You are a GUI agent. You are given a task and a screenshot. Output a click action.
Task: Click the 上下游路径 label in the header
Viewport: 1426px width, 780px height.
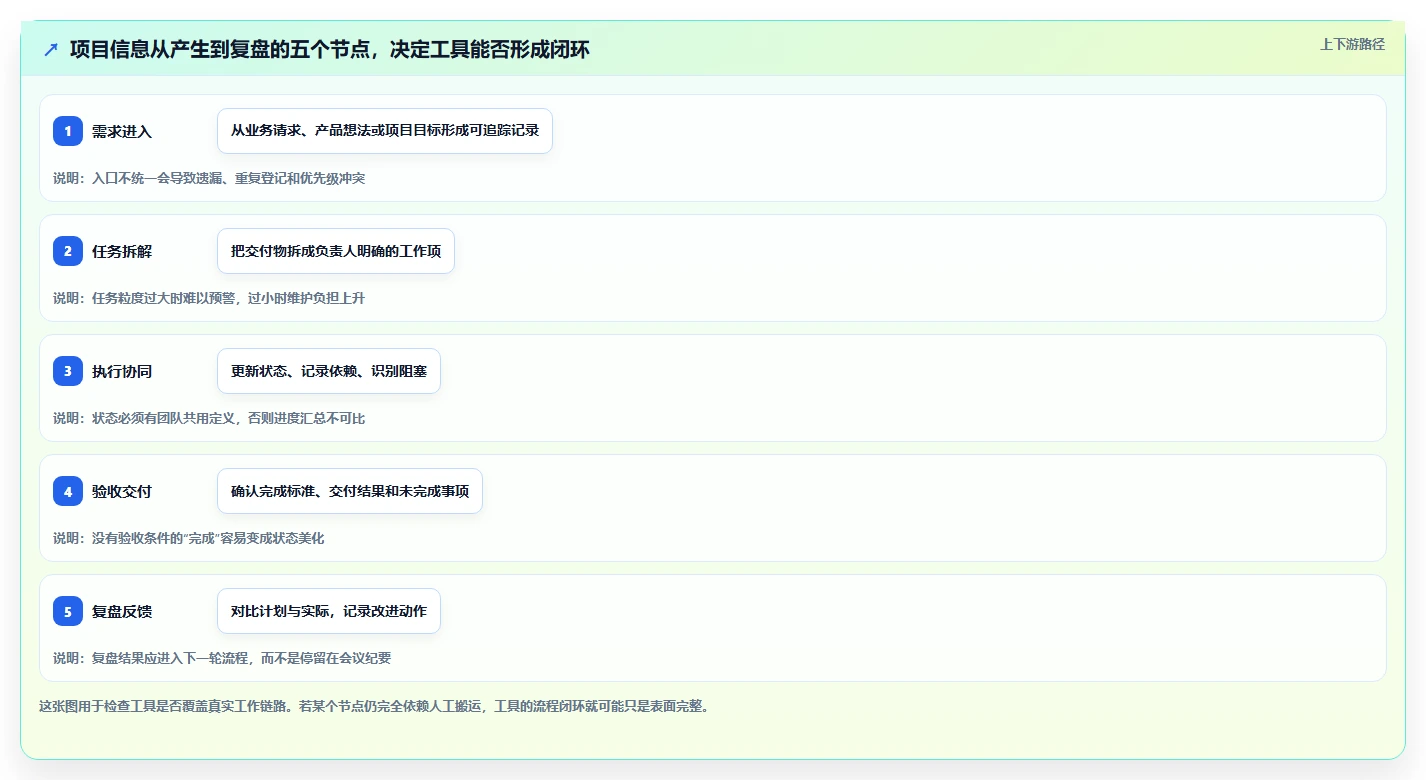(x=1352, y=44)
